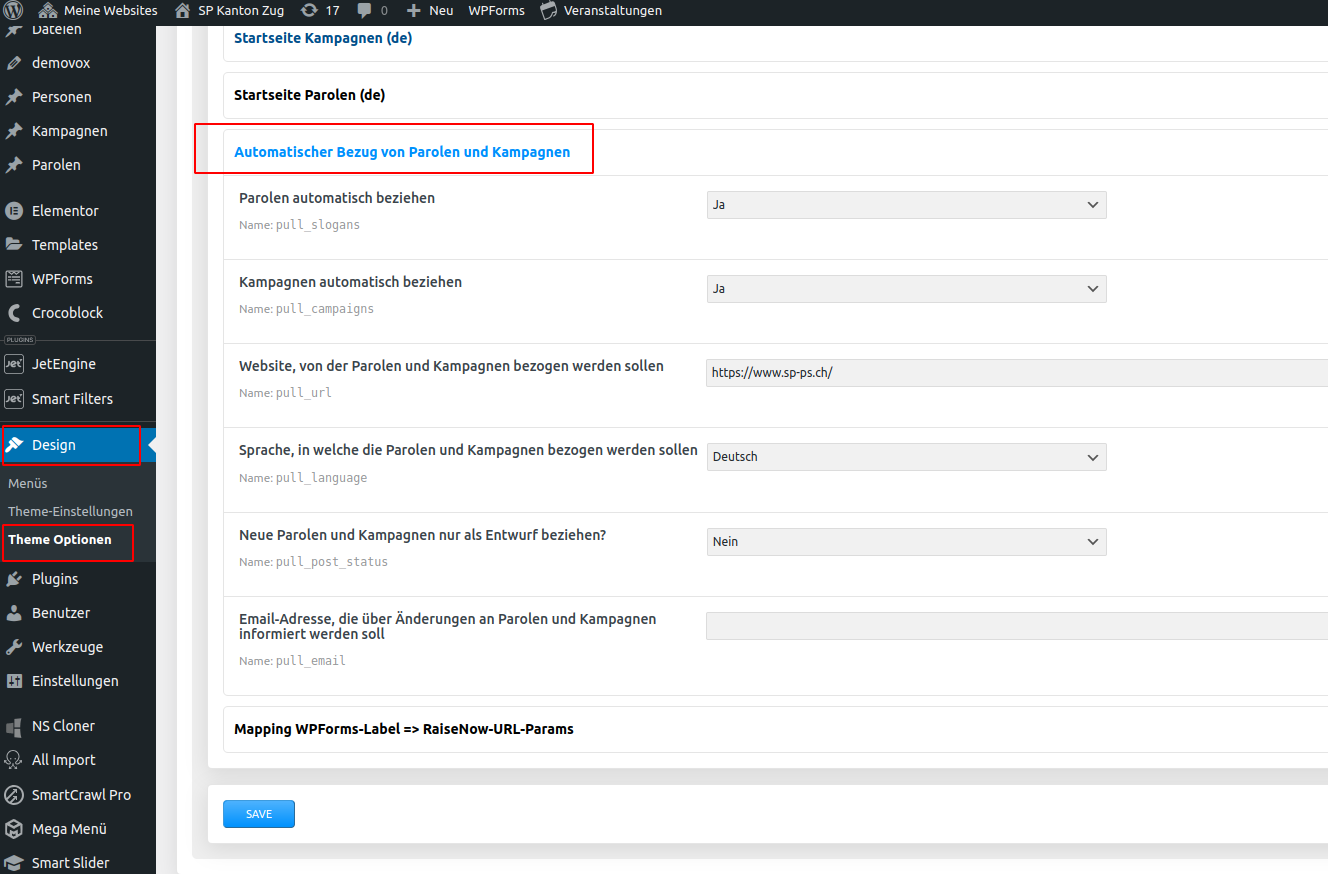
Task: Click the updates icon showing 17
Action: tap(310, 11)
